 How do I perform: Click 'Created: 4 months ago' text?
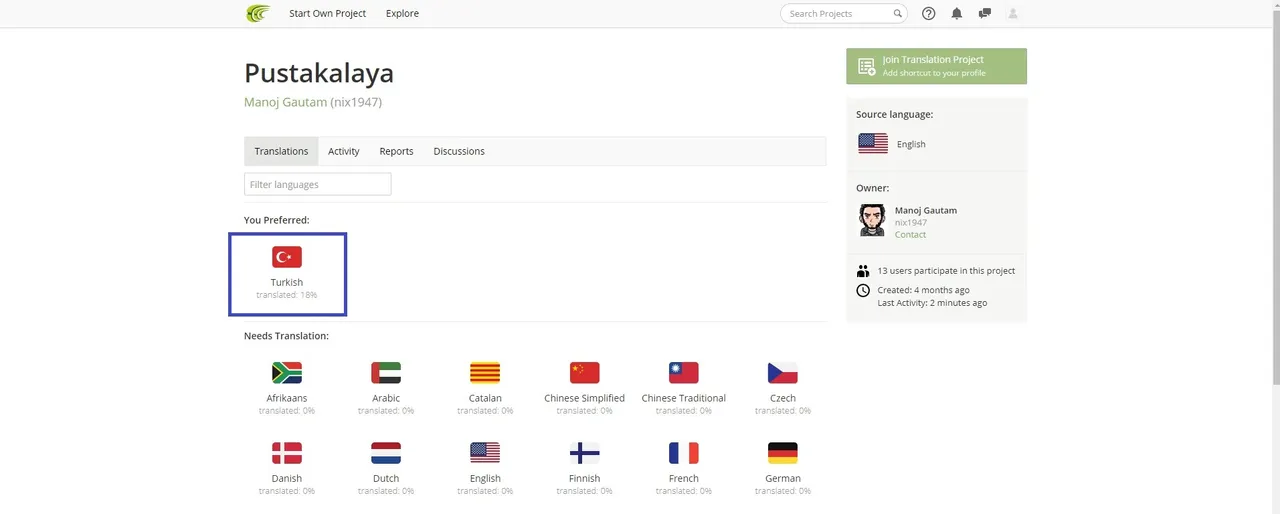point(923,291)
